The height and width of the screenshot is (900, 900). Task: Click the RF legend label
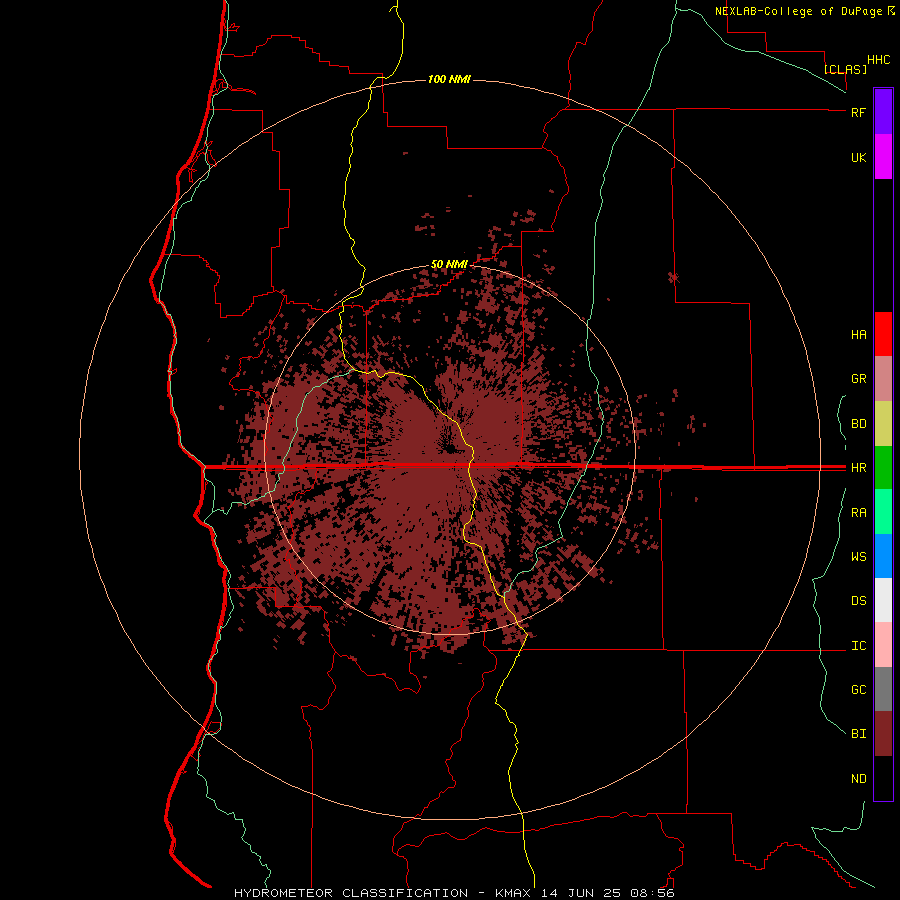tap(858, 112)
